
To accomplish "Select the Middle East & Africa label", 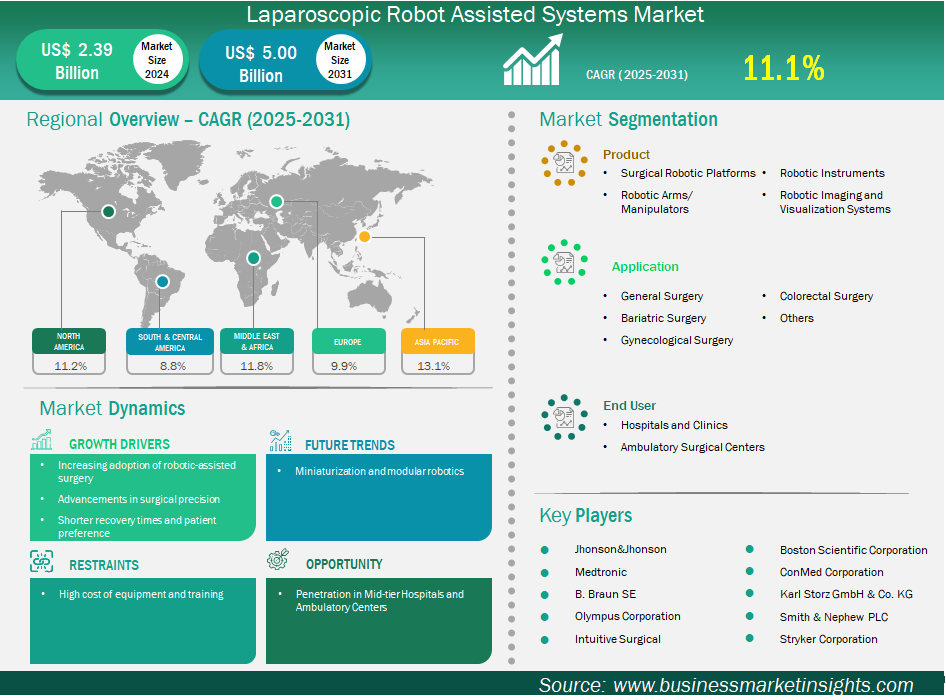I will (x=257, y=342).
